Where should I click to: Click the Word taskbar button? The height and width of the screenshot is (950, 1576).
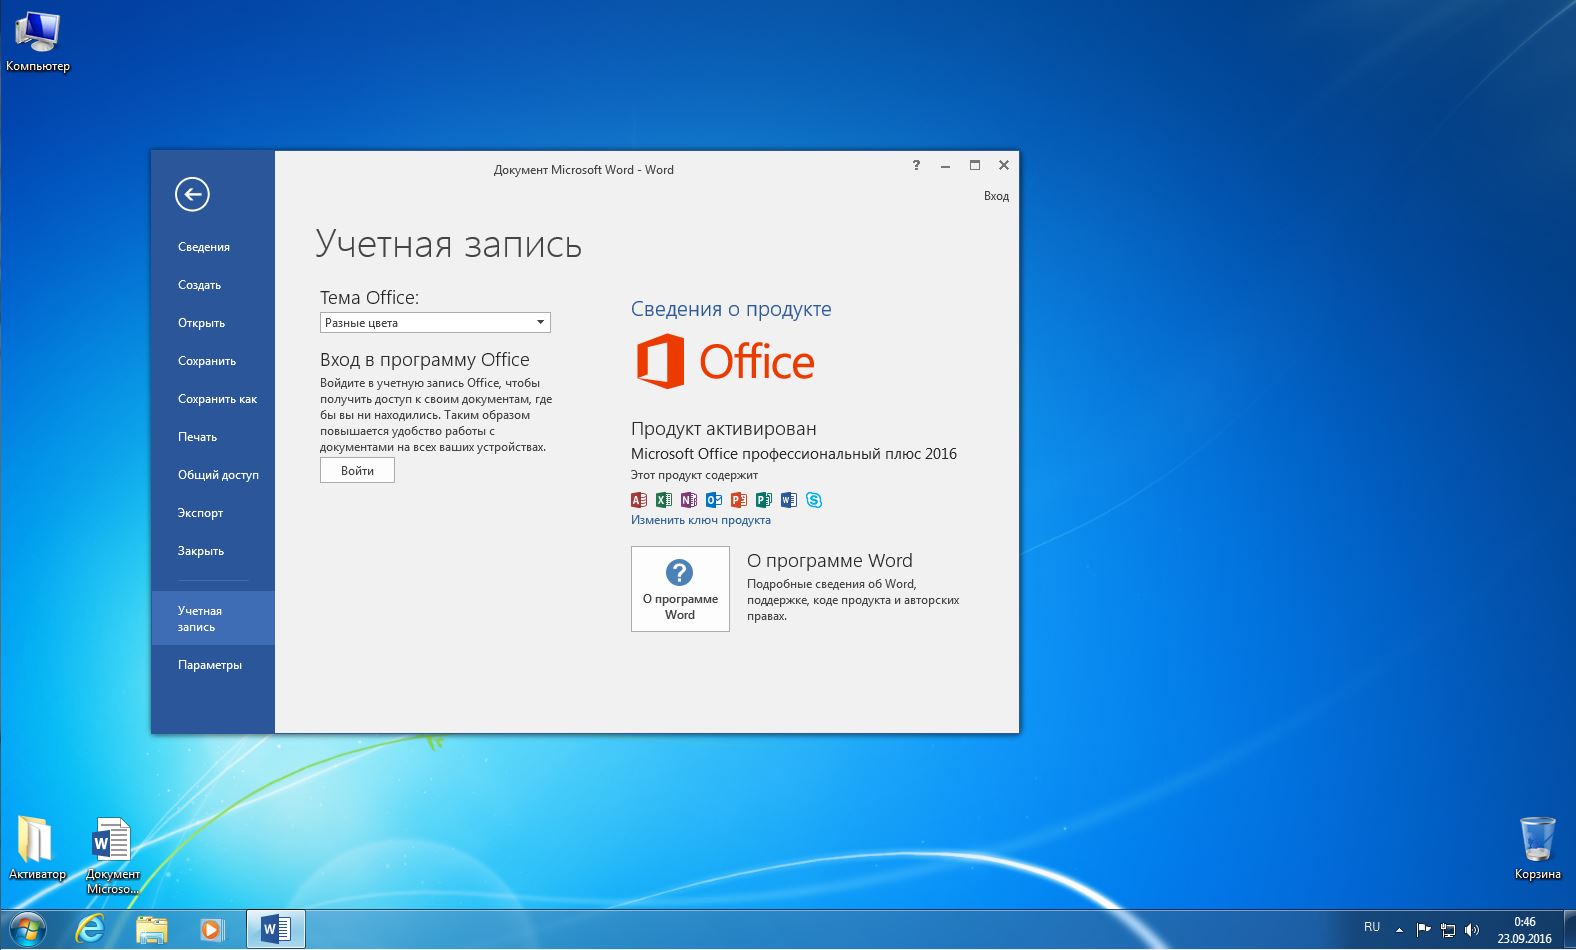[x=276, y=930]
